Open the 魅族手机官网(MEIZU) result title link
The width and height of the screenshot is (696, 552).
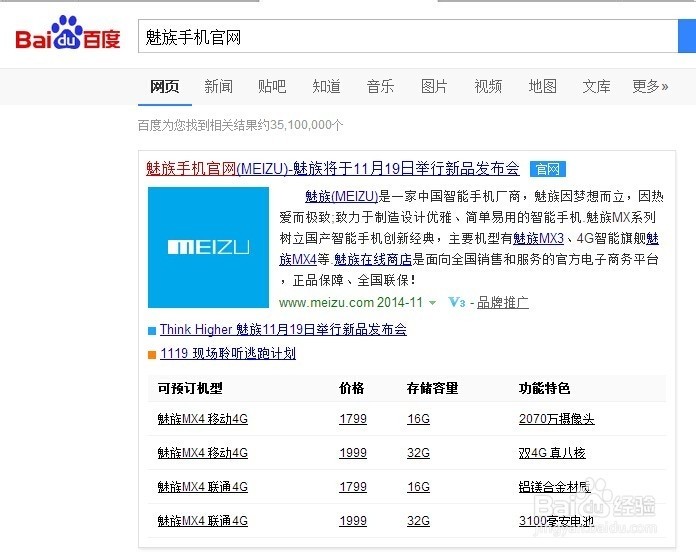tap(333, 169)
